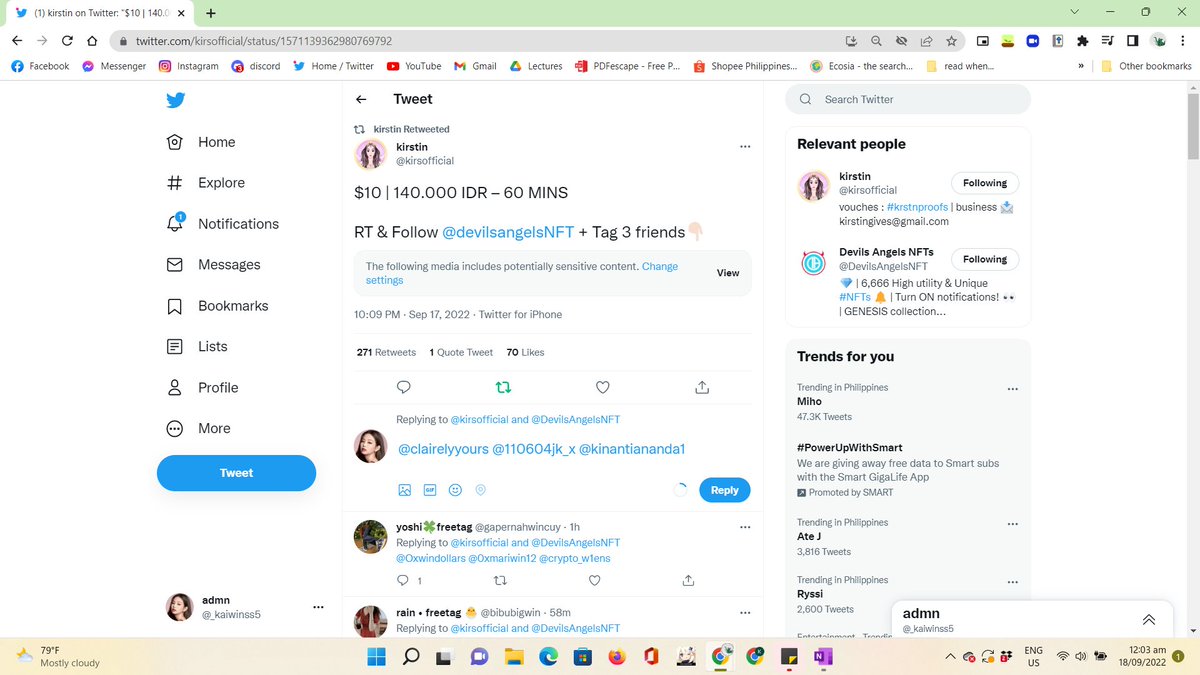This screenshot has height=675, width=1200.
Task: Open options for the Ryssi trend
Action: tap(1012, 581)
